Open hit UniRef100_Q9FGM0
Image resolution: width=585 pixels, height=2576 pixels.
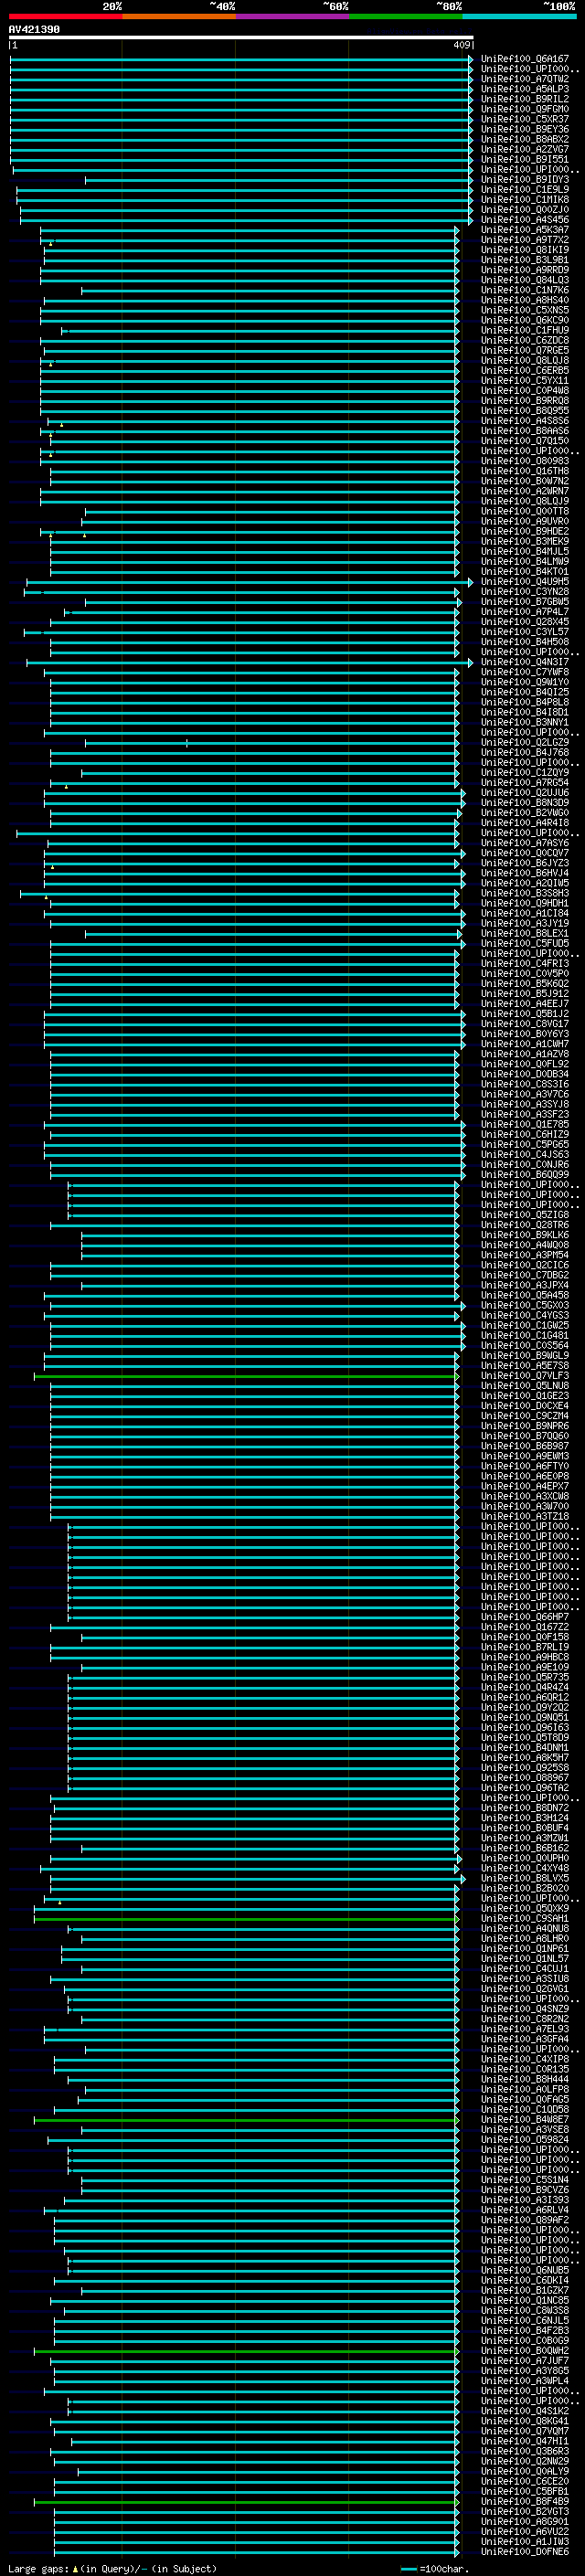click(525, 109)
